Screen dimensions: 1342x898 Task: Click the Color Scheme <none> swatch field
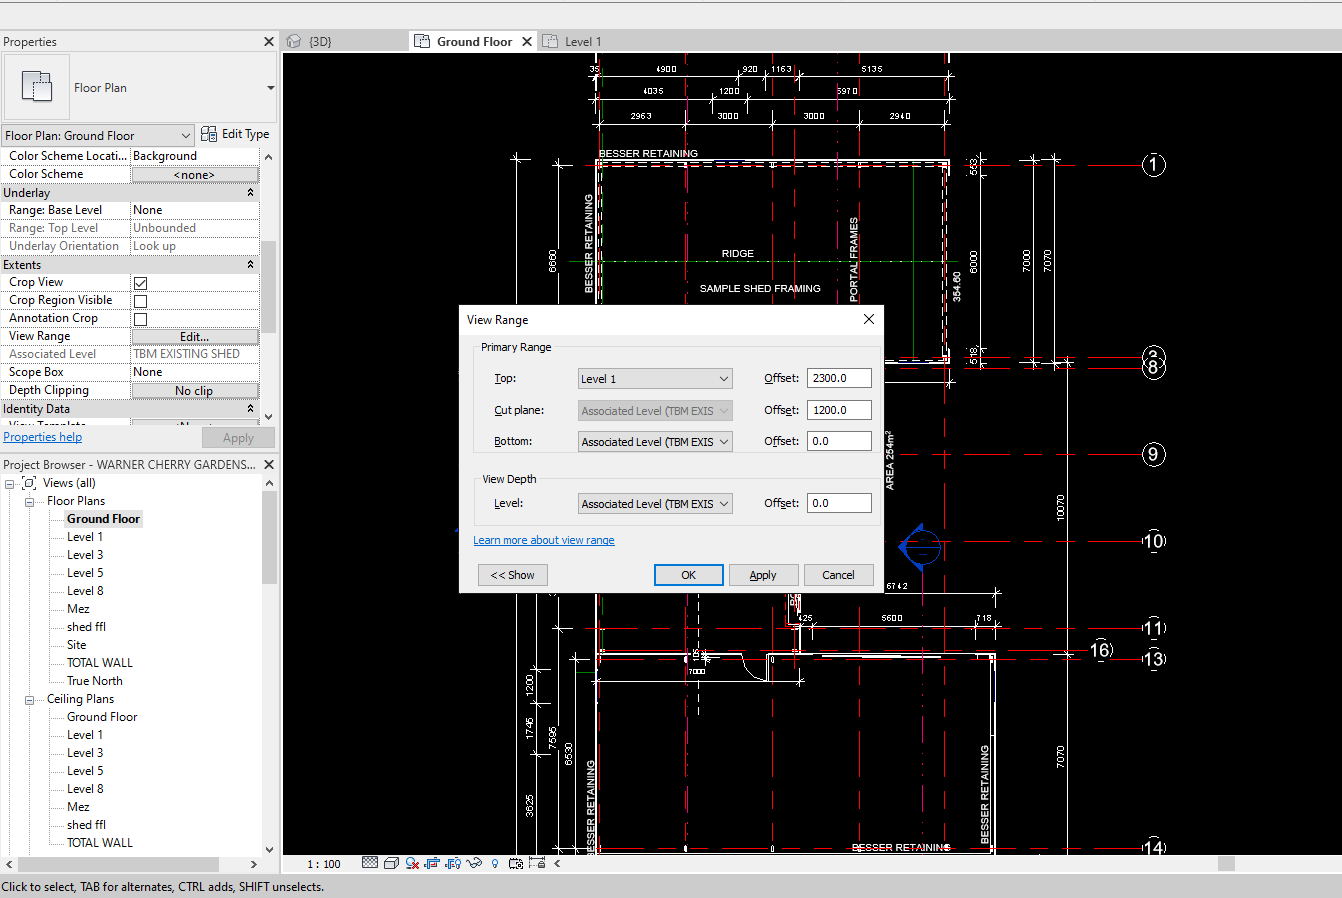(x=194, y=173)
